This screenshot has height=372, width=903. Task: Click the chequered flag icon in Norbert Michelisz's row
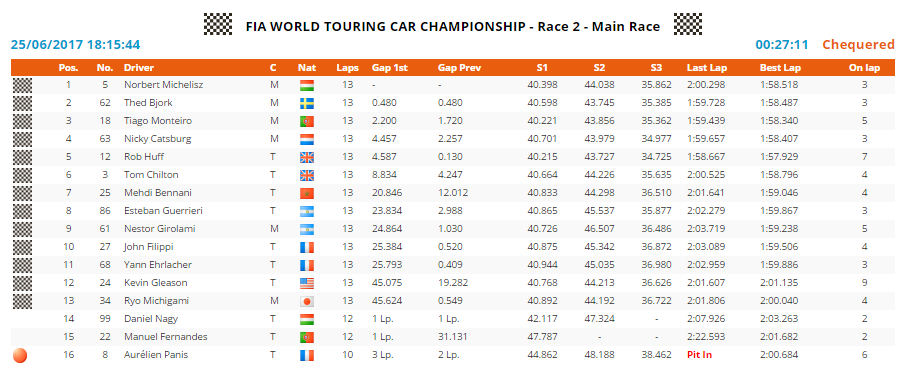click(x=22, y=85)
